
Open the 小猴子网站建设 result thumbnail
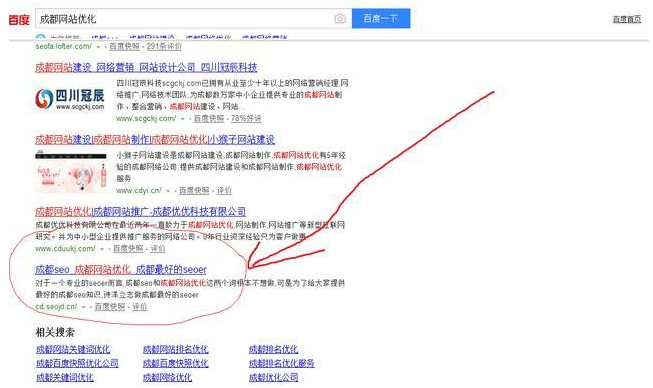click(x=71, y=172)
